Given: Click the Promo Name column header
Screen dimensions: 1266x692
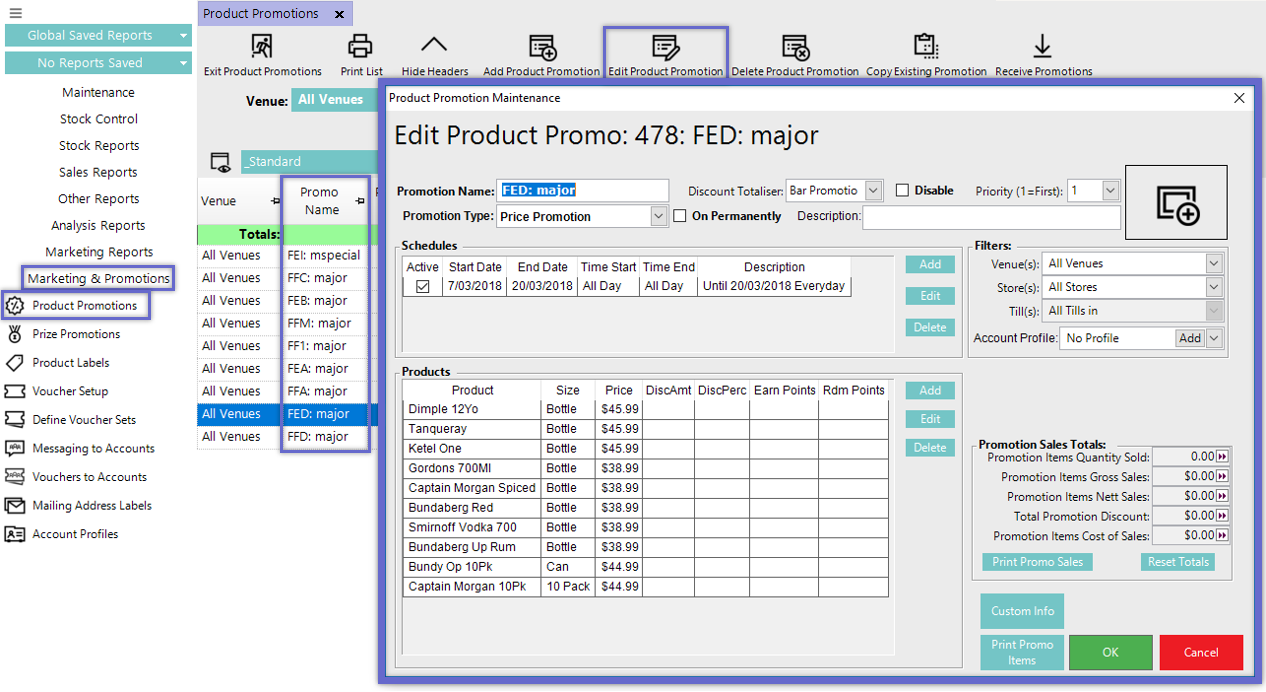Looking at the screenshot, I should pos(320,201).
